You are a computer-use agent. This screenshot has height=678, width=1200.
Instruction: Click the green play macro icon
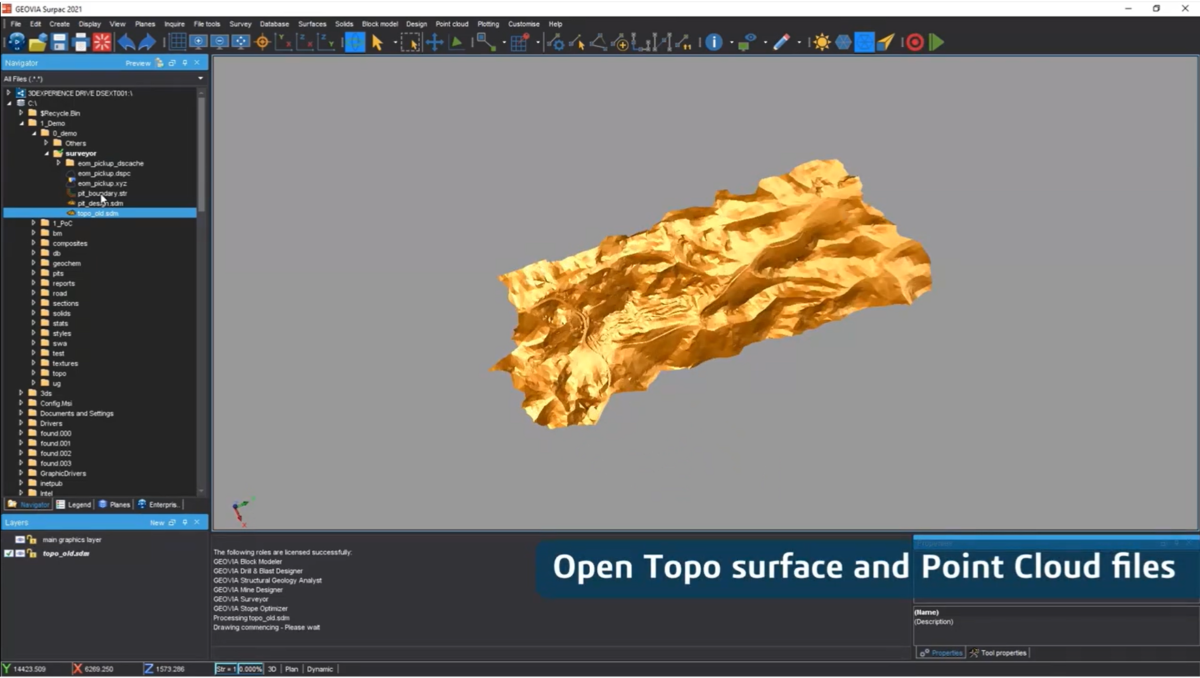coord(936,42)
